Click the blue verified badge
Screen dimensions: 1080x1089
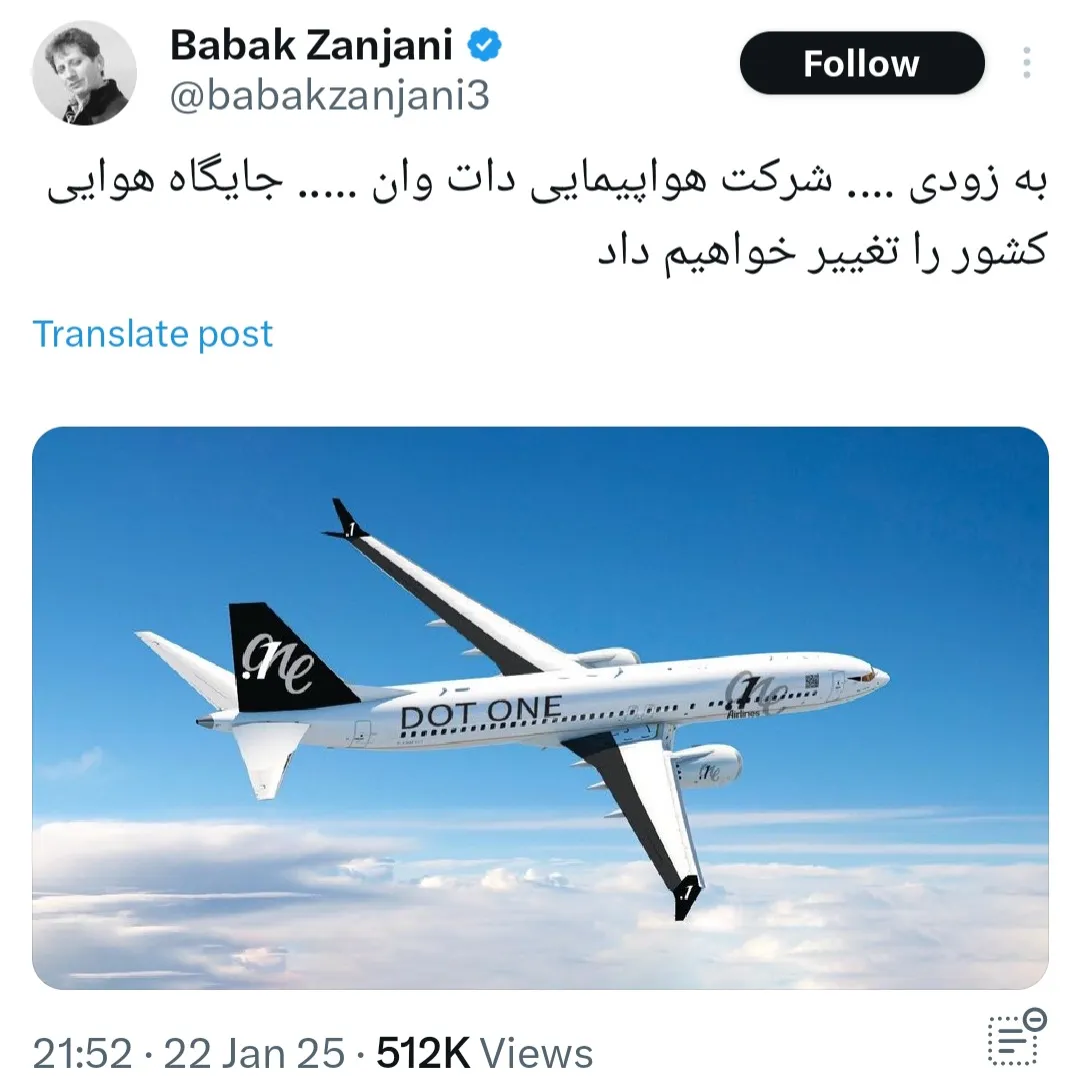(x=484, y=44)
